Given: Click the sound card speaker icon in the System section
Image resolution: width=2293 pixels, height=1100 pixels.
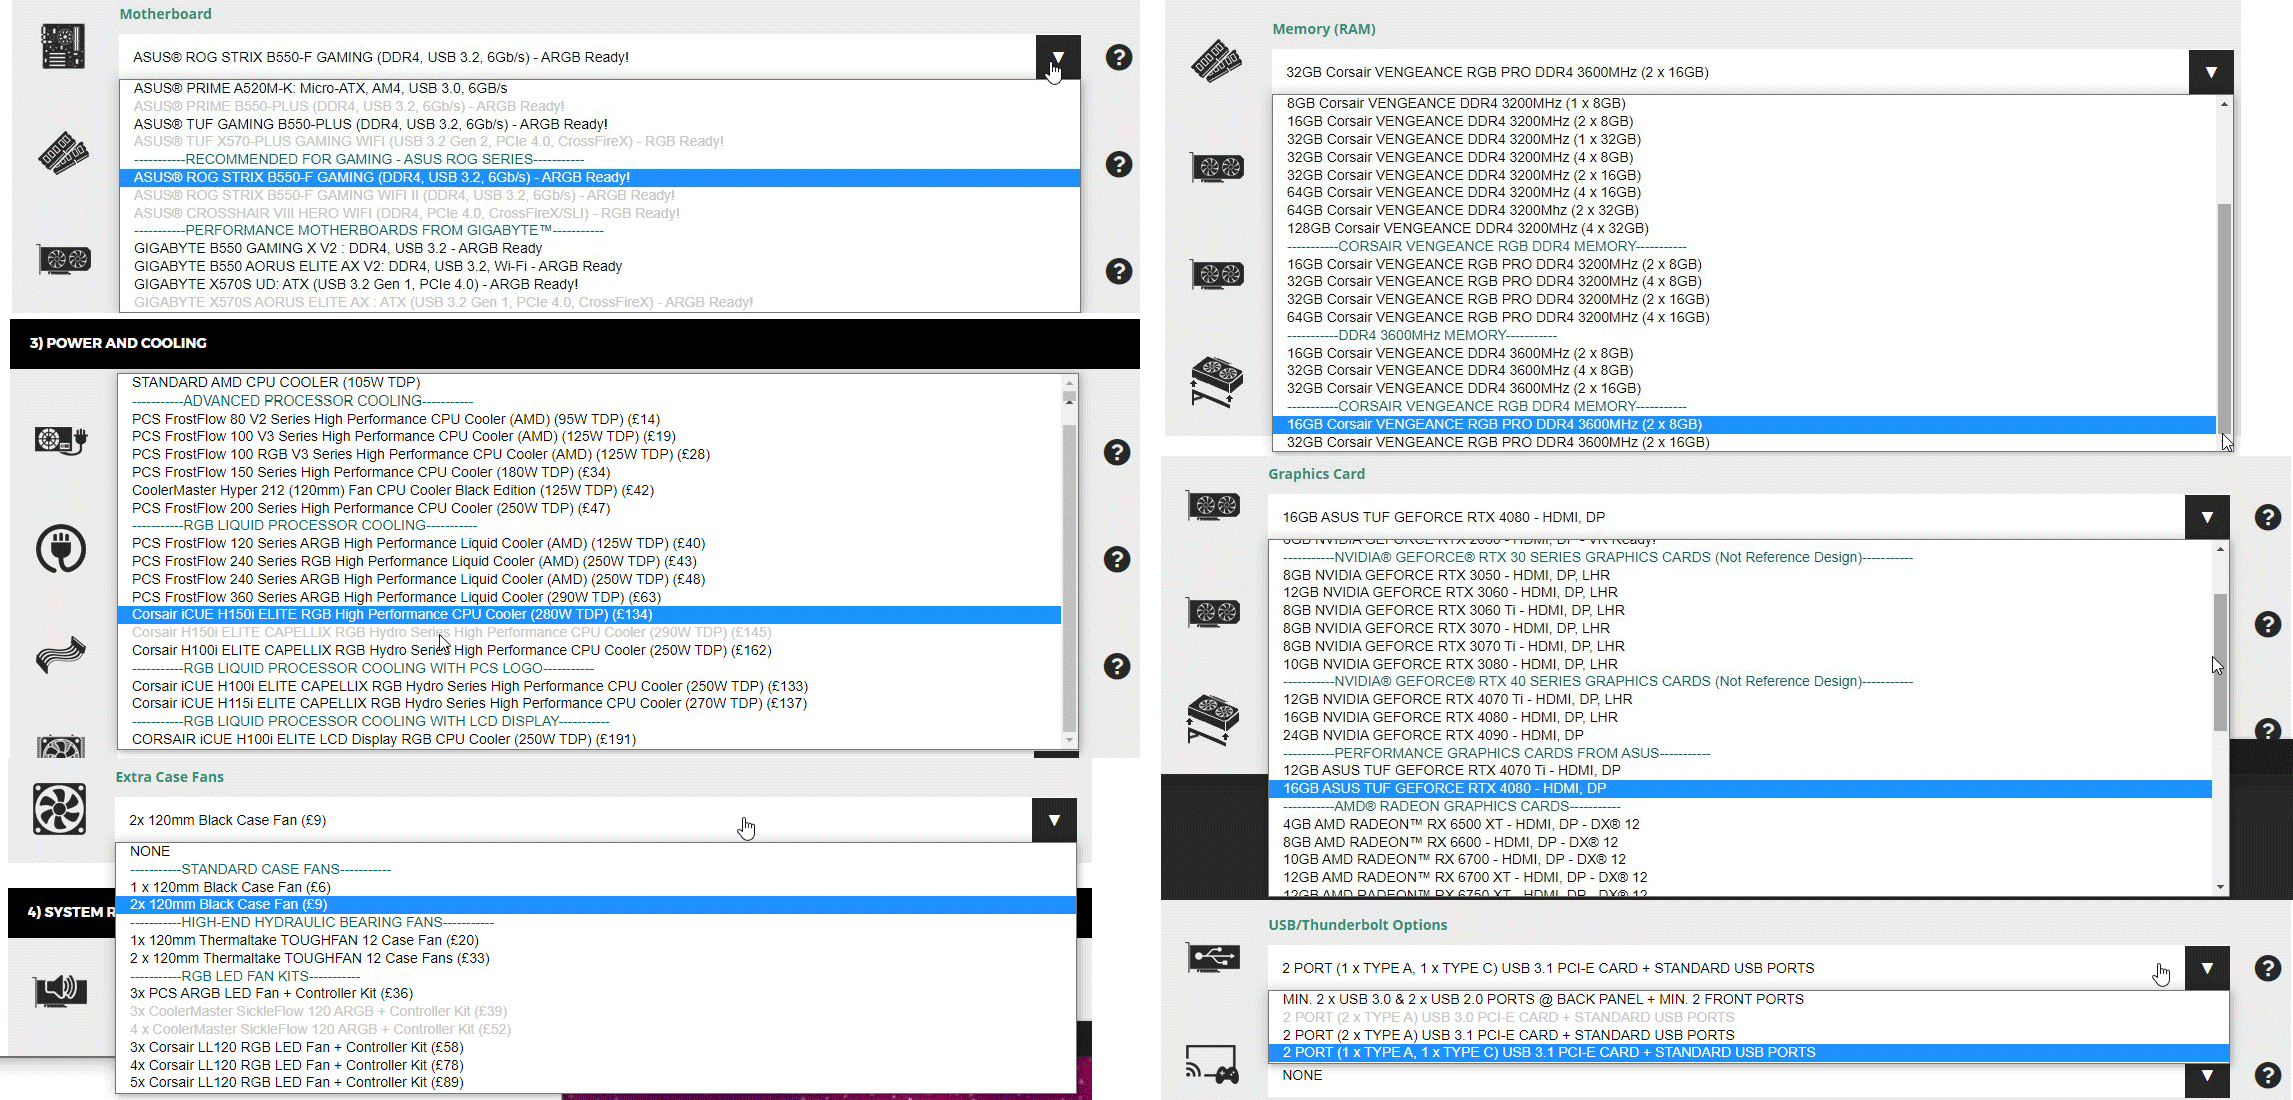Looking at the screenshot, I should tap(60, 992).
